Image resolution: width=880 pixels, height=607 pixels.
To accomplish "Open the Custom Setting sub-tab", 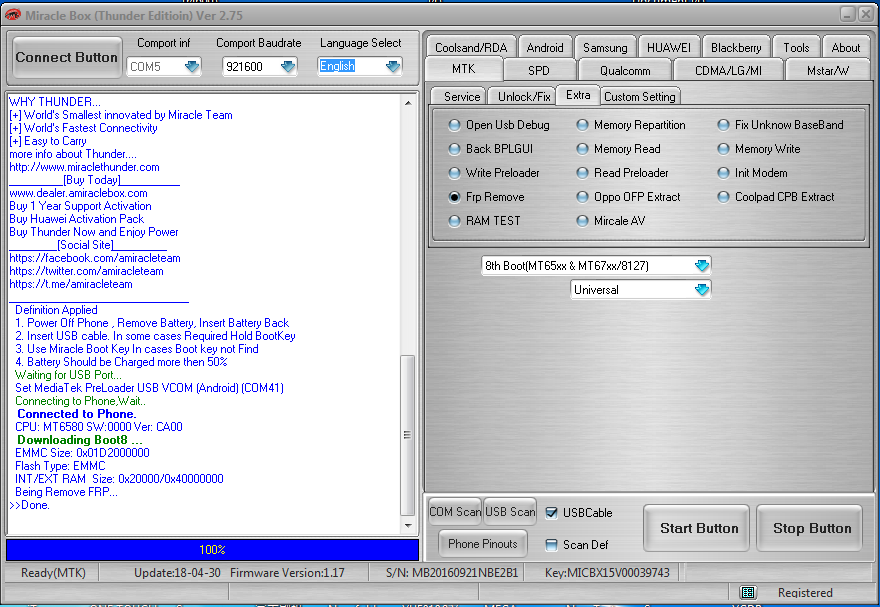I will point(640,96).
